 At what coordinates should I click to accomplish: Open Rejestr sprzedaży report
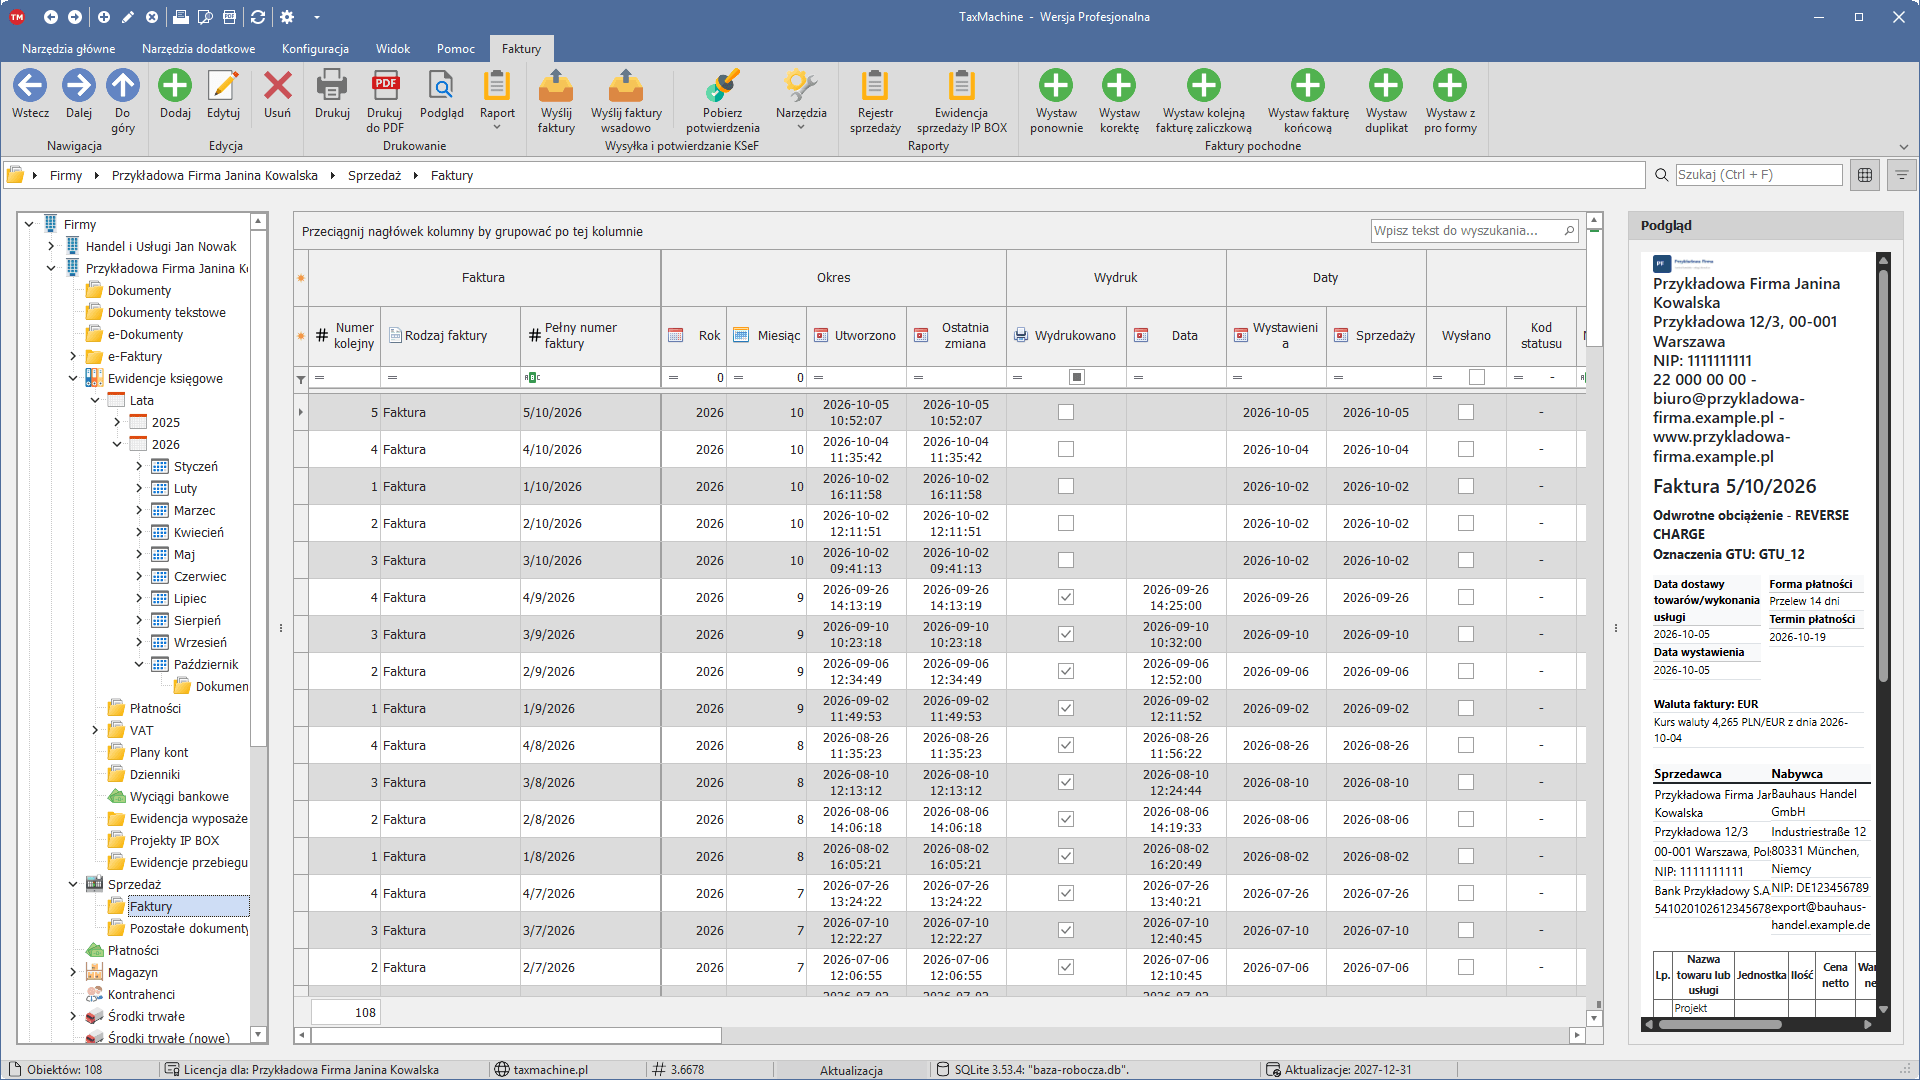(875, 86)
